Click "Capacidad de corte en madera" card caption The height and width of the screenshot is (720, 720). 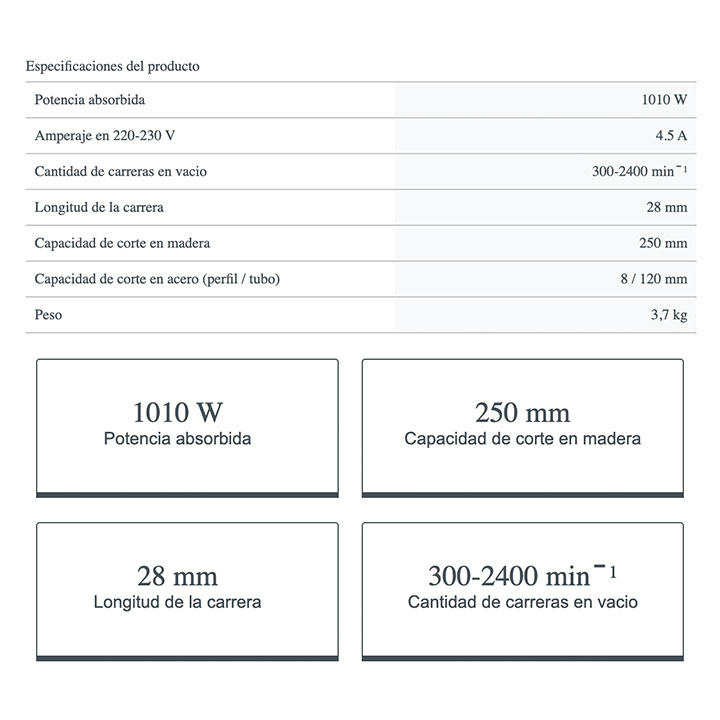[x=522, y=439]
